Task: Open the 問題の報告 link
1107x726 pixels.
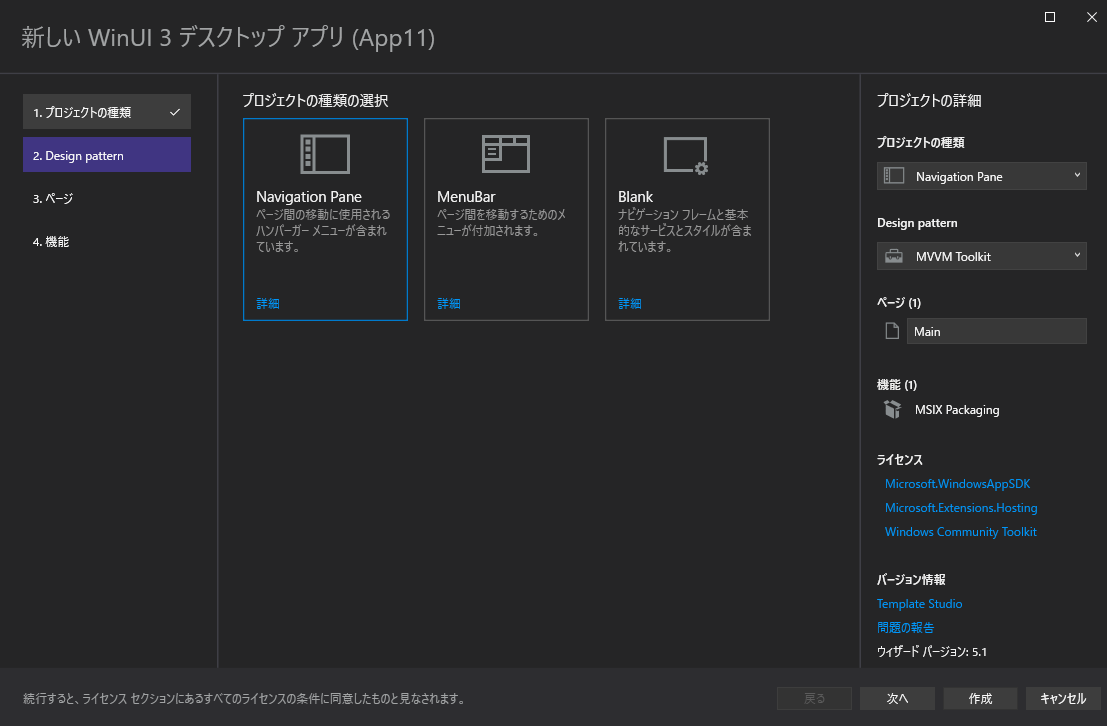Action: point(905,627)
